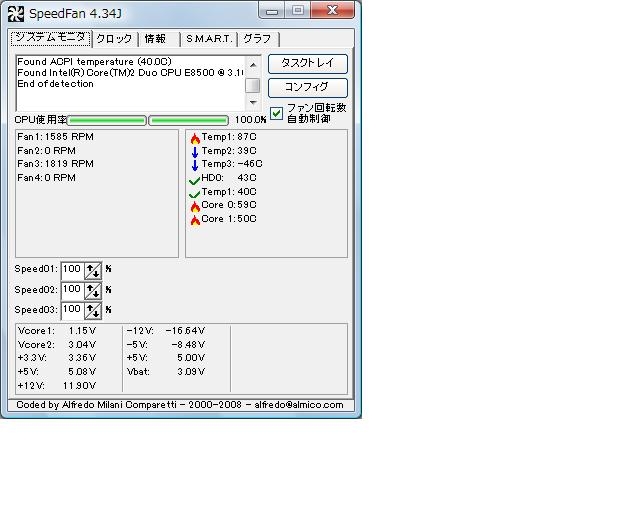This screenshot has height=512, width=640.
Task: Click the first CPU usage bar
Action: pos(107,120)
